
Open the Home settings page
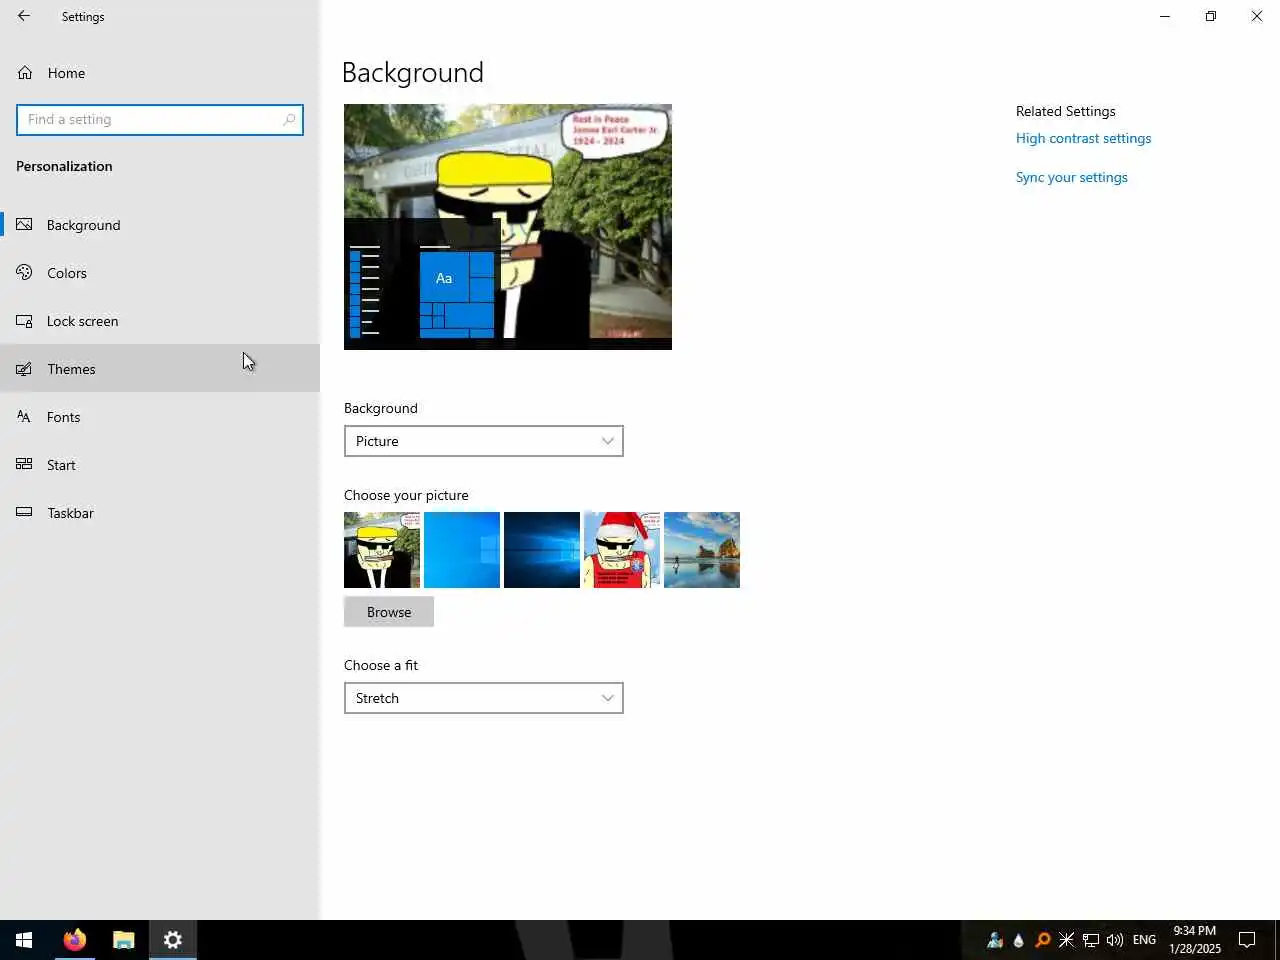(x=160, y=73)
